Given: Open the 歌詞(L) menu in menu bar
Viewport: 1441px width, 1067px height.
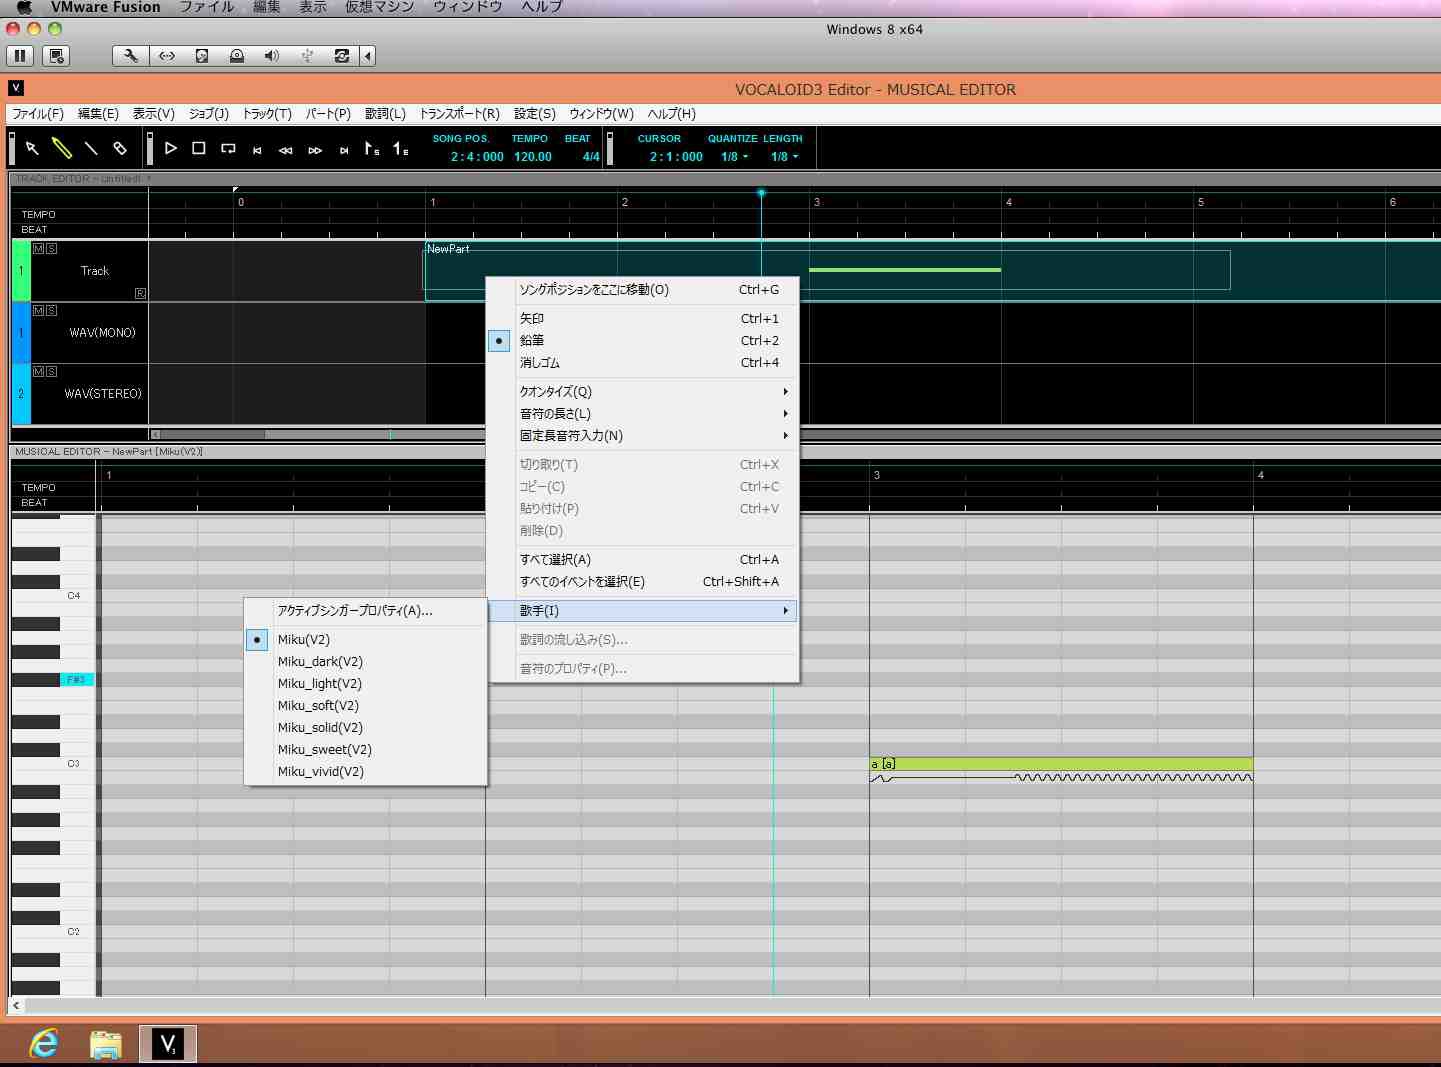Looking at the screenshot, I should (x=385, y=114).
